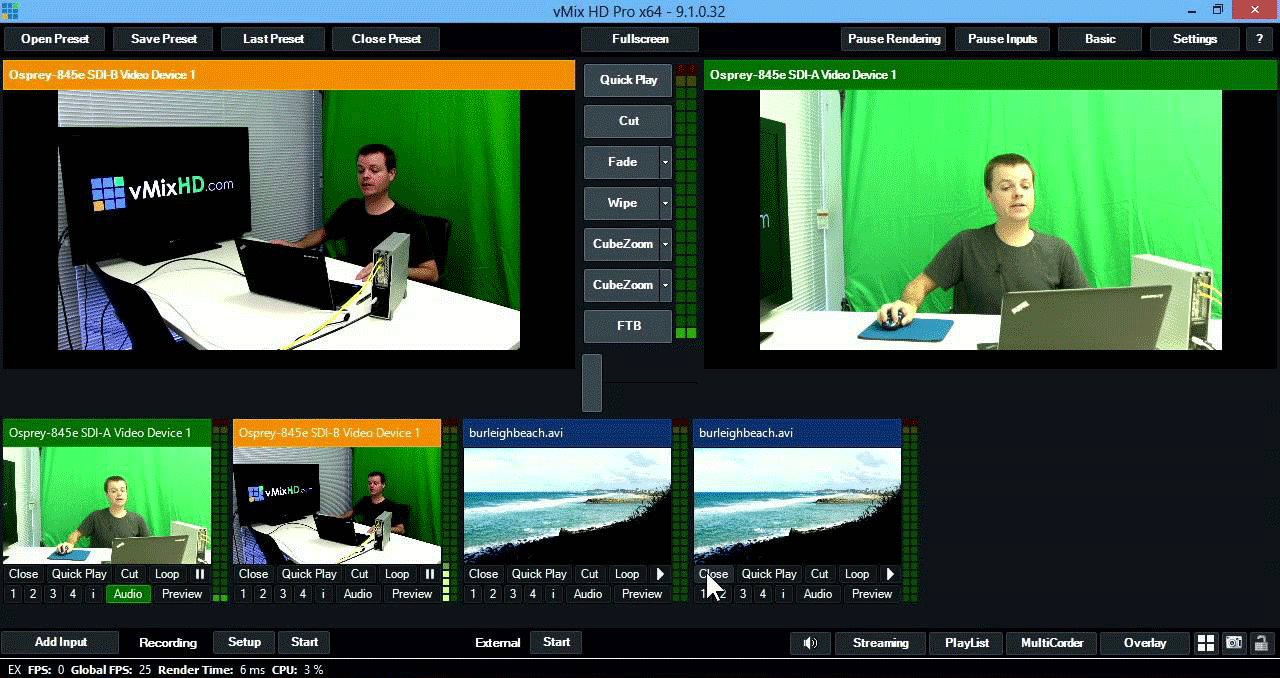1280x678 pixels.
Task: Open info 'i' on SDI-A input
Action: tap(93, 594)
